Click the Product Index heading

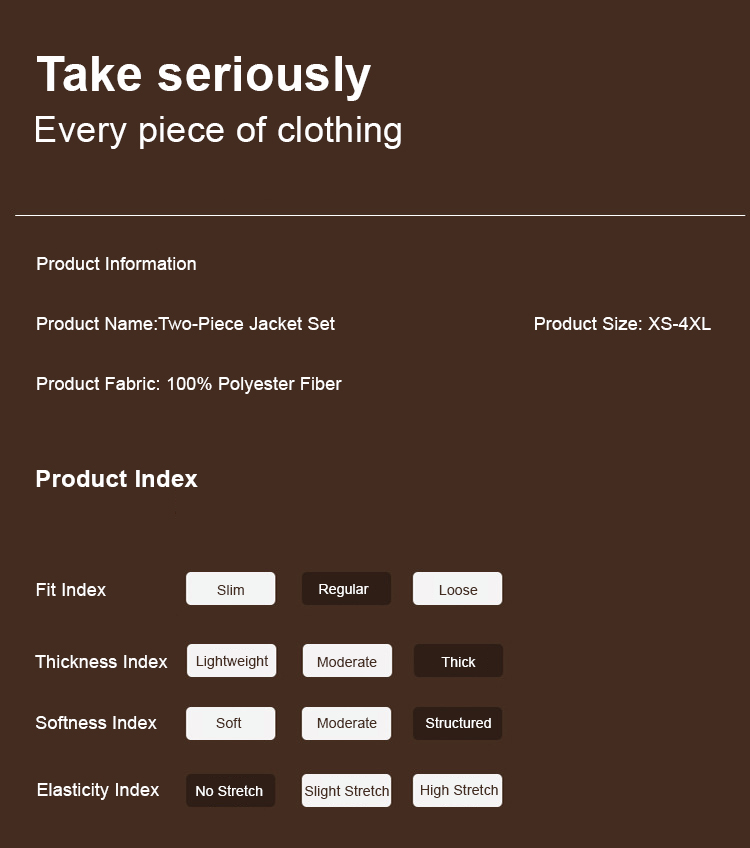coord(116,479)
